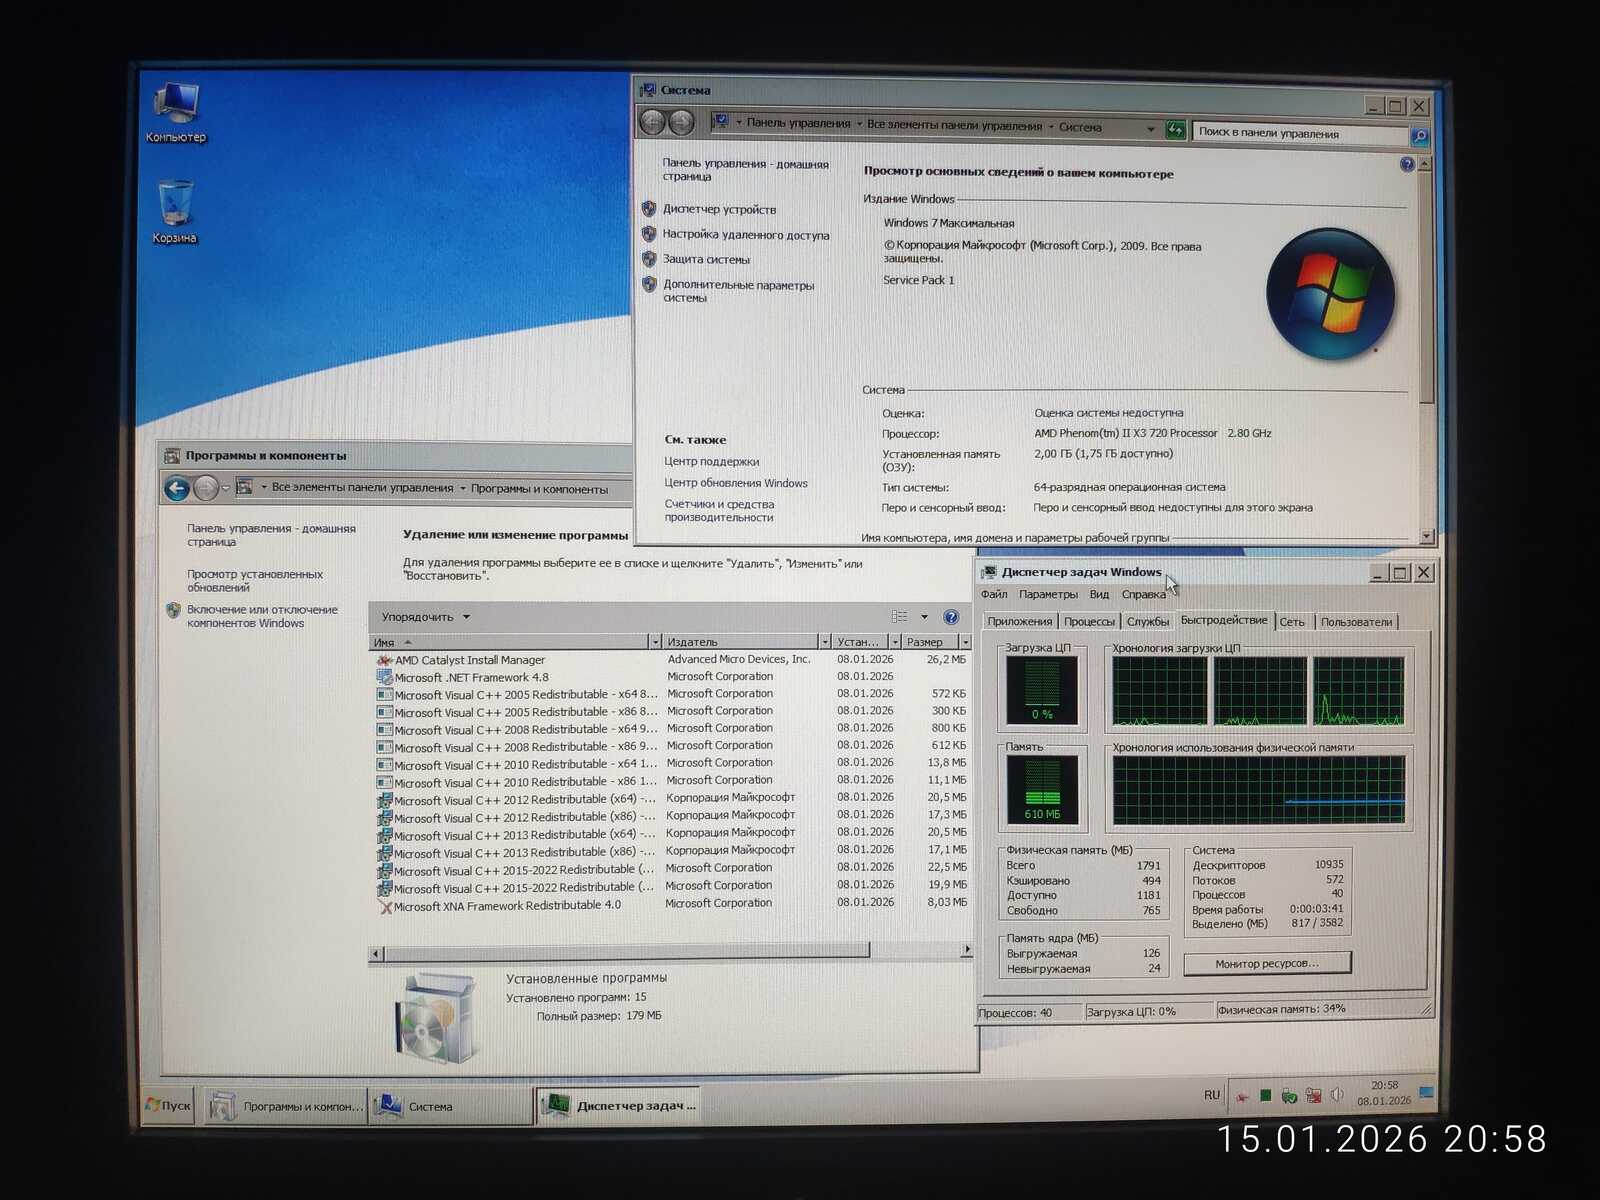Switch to the Процессы tab
Screen dimensions: 1600x1200
1089,621
